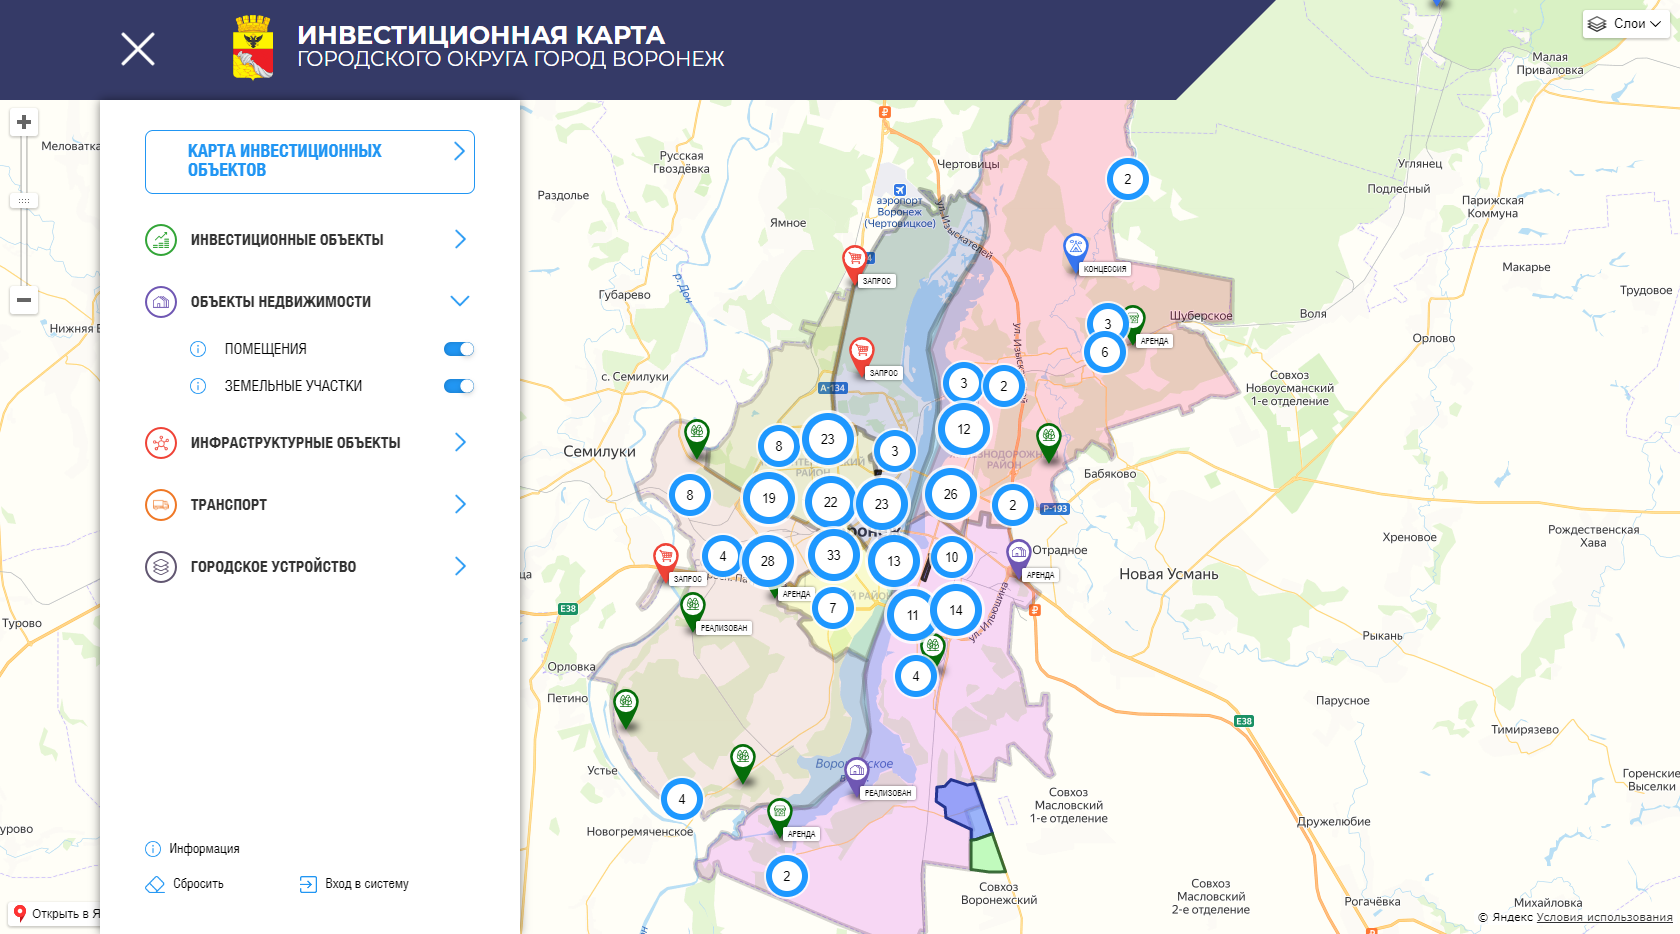Click the Помещения layer label
Screen dimensions: 1680x934
pos(266,349)
